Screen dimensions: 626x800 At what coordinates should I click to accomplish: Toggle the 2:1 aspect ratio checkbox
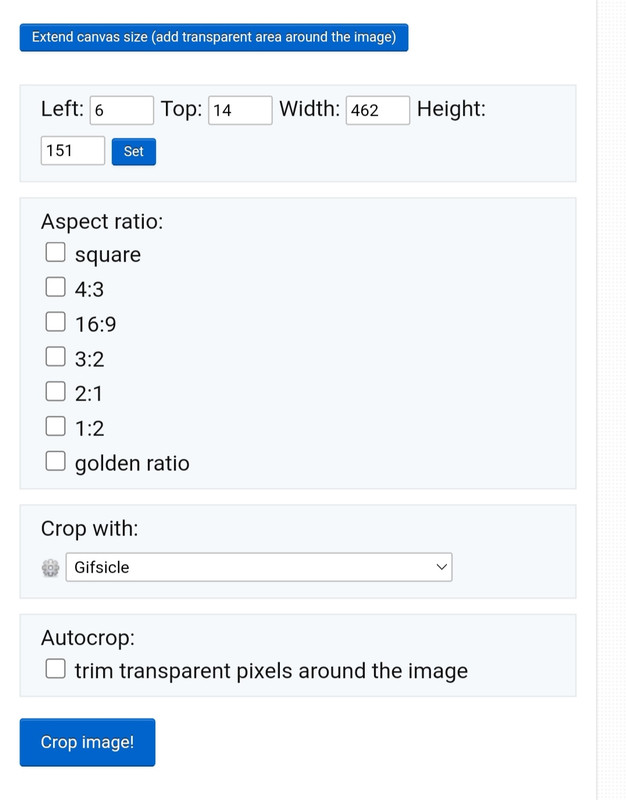(56, 392)
